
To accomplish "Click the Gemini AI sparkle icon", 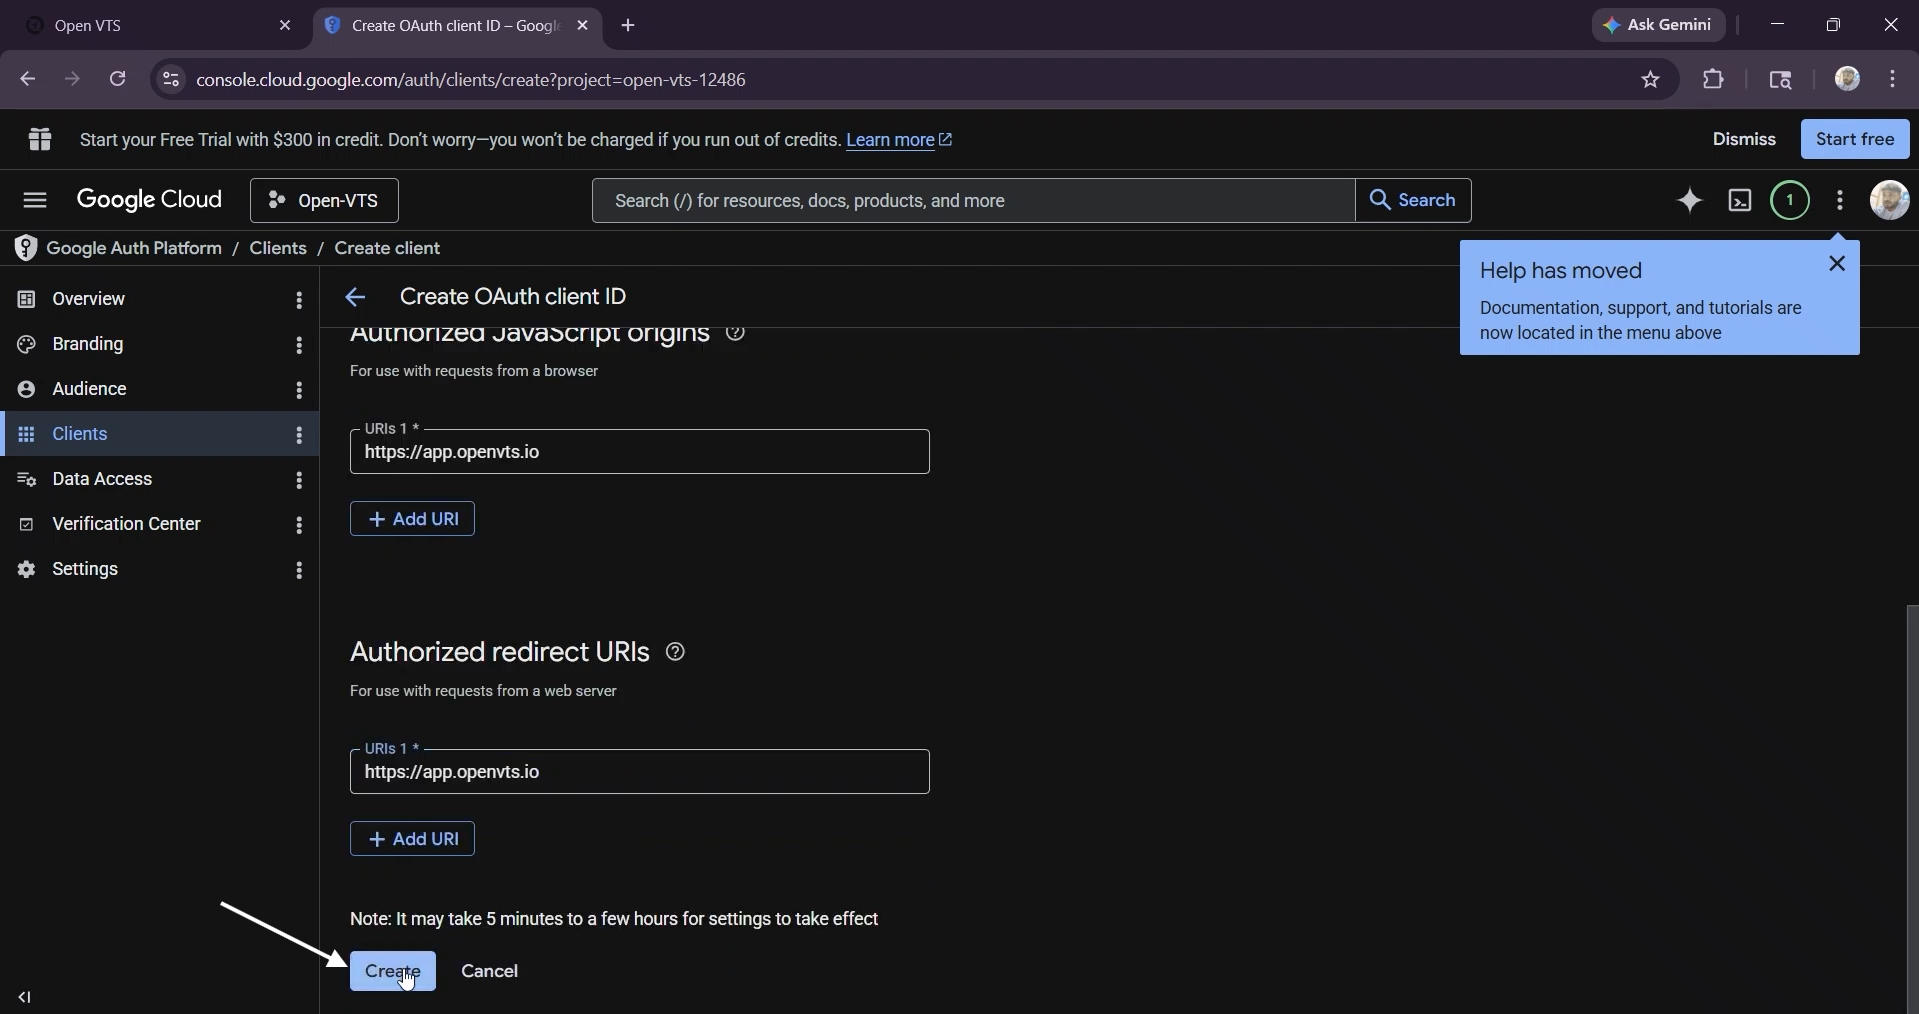I will (1690, 201).
